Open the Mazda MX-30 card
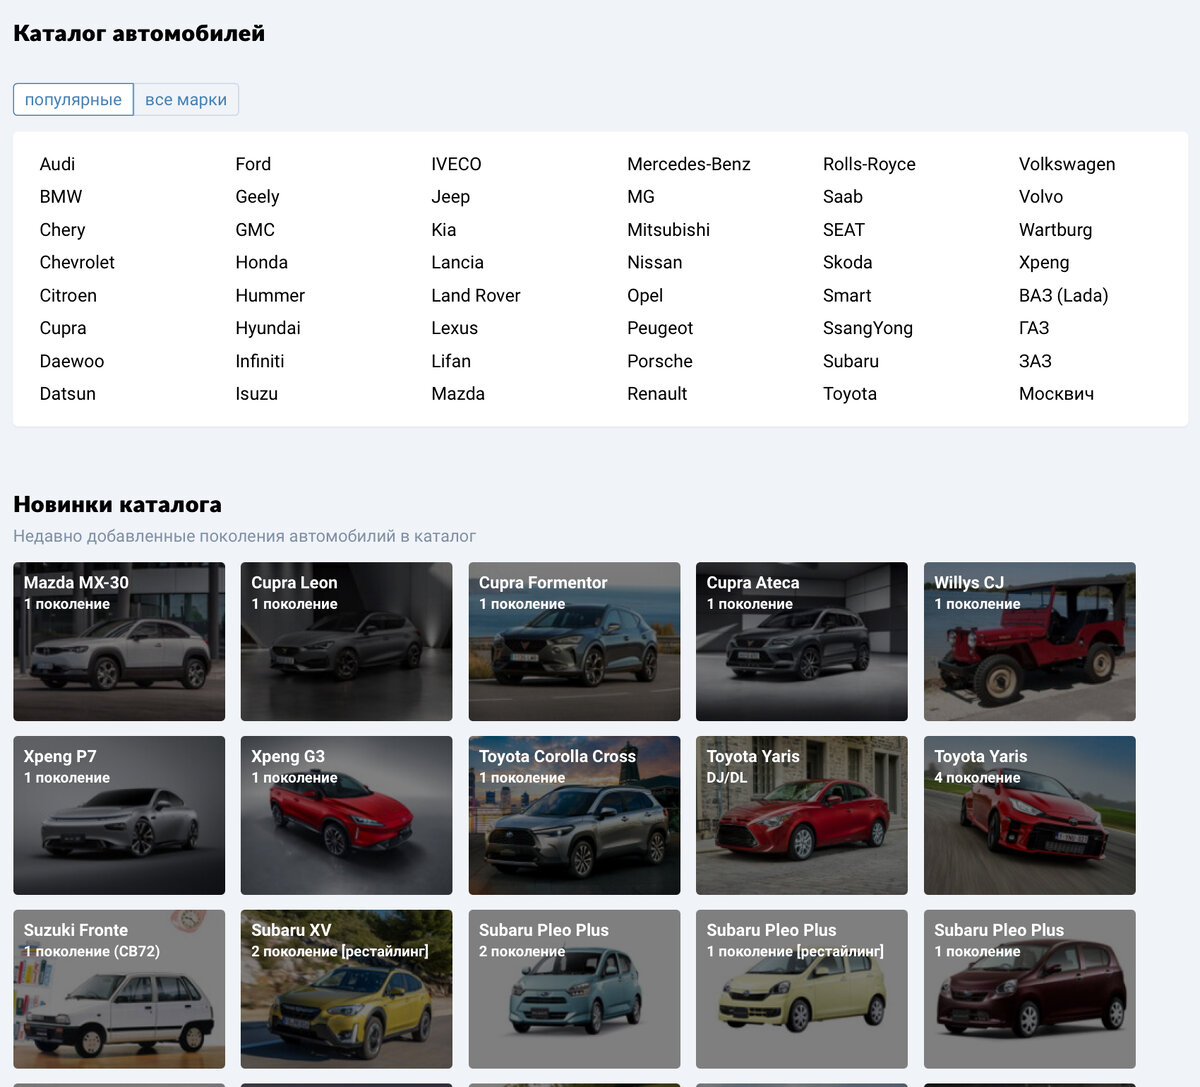The width and height of the screenshot is (1200, 1087). click(119, 641)
